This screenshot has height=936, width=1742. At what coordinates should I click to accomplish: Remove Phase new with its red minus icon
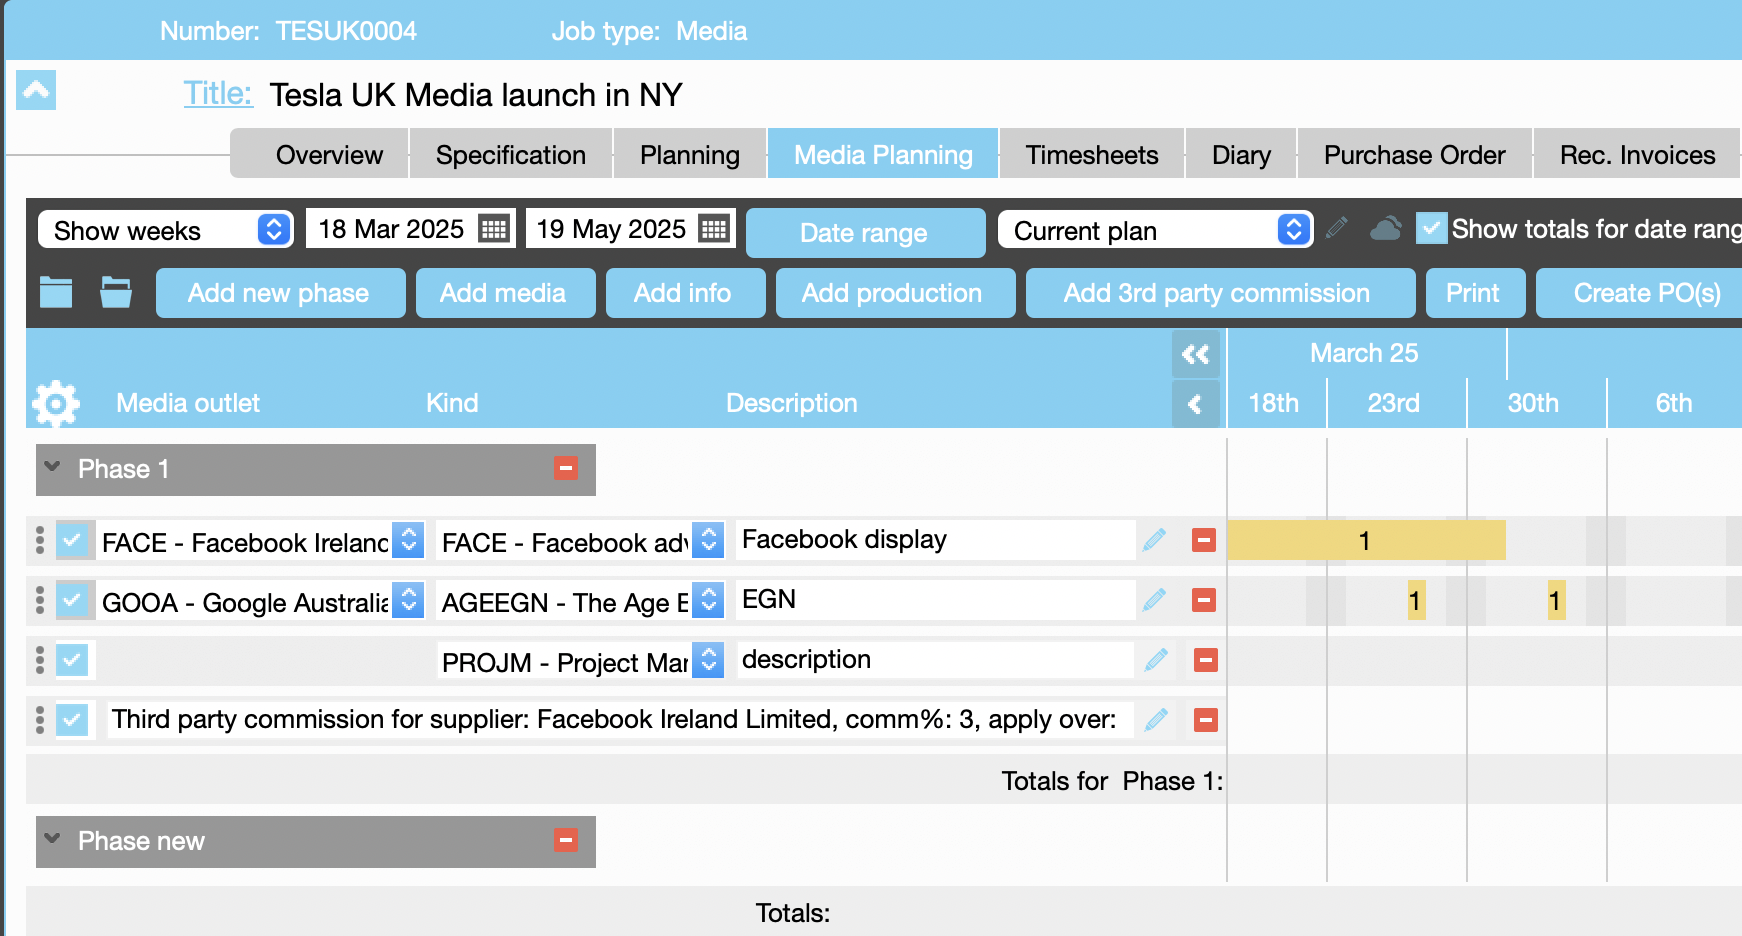(x=566, y=840)
